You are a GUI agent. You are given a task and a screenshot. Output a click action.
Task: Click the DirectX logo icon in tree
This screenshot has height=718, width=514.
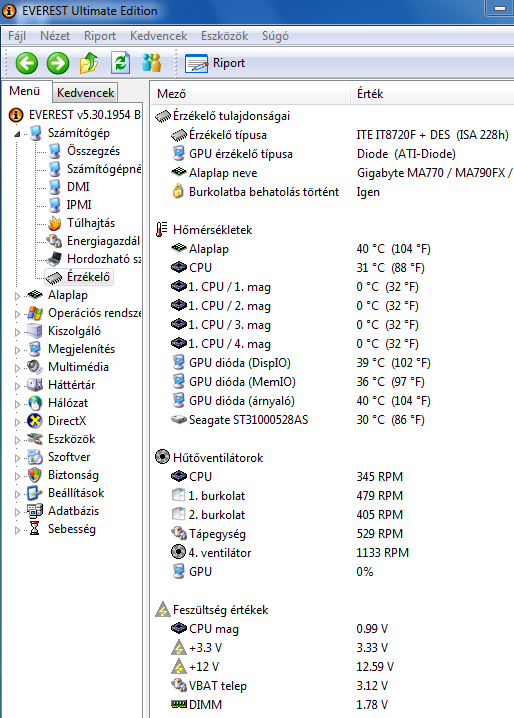pyautogui.click(x=35, y=421)
